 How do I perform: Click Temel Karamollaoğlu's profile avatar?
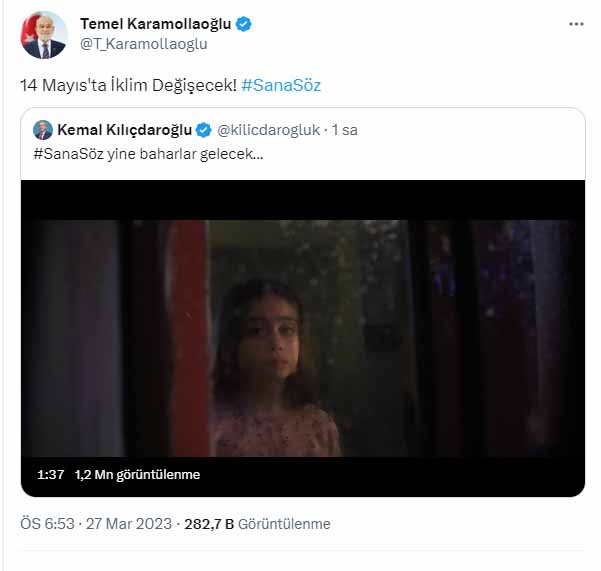click(x=44, y=34)
